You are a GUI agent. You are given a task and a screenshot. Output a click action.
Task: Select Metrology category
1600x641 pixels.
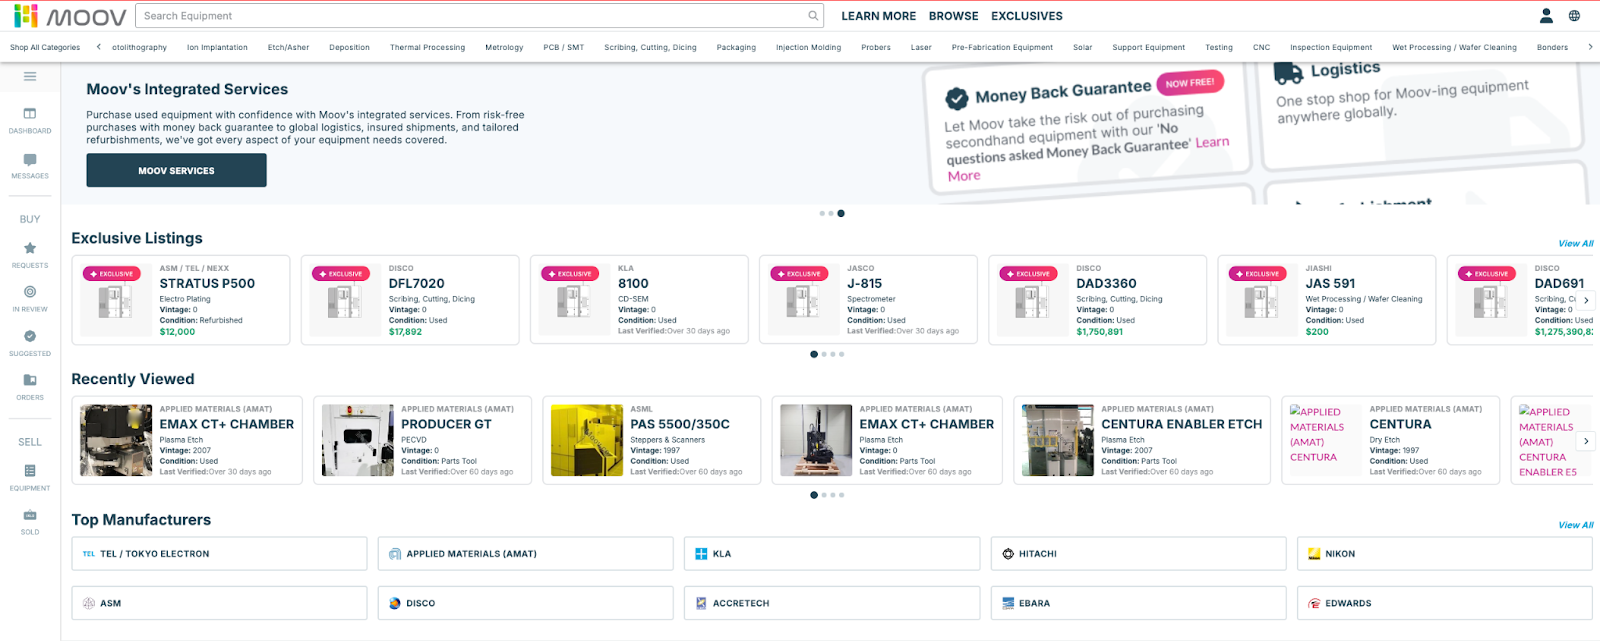(x=504, y=47)
